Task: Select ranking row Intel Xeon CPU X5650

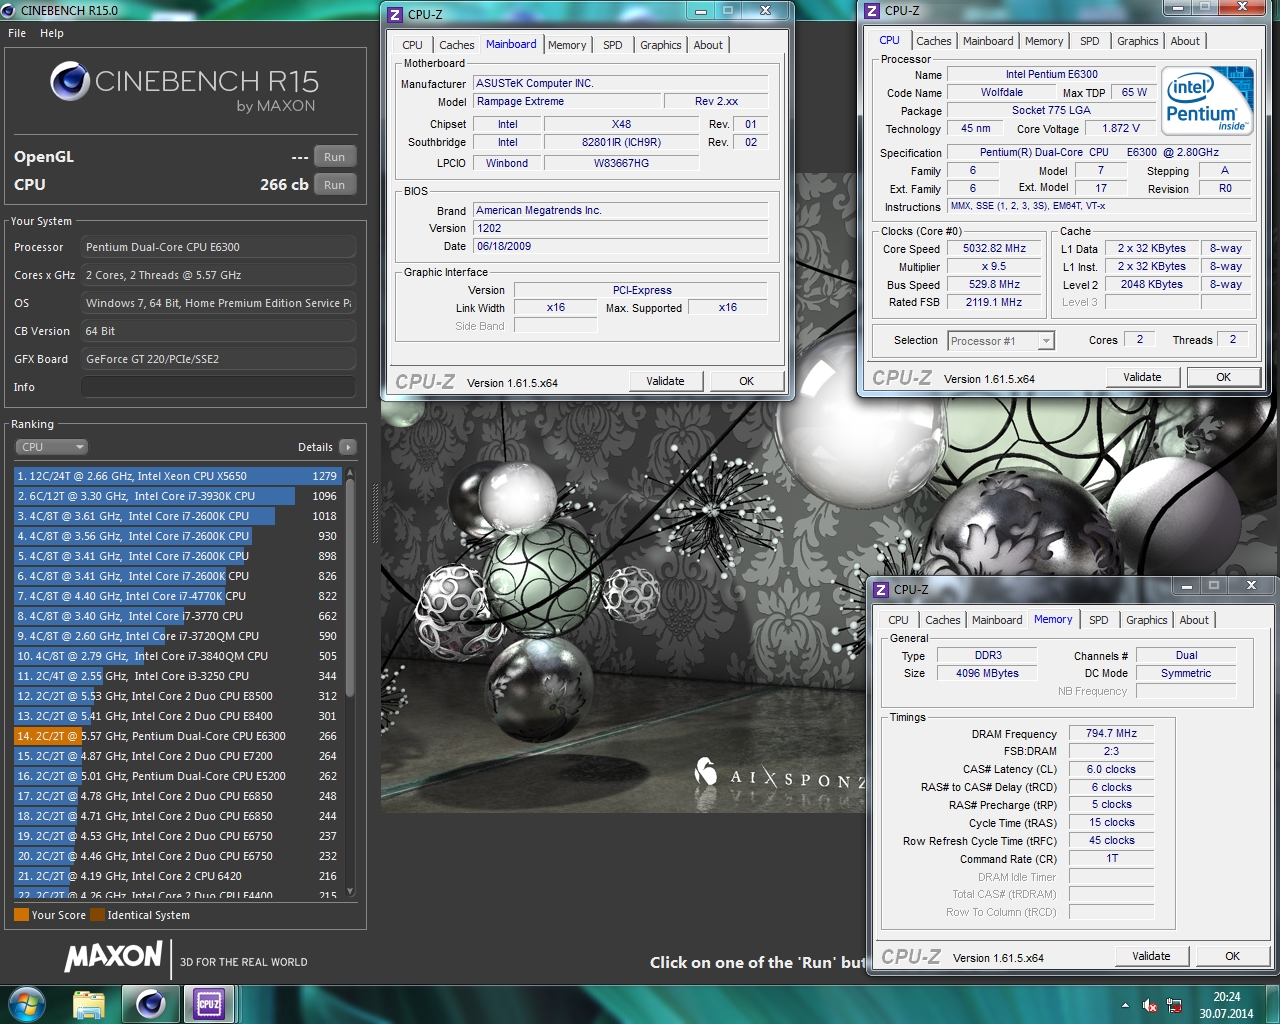Action: (178, 476)
